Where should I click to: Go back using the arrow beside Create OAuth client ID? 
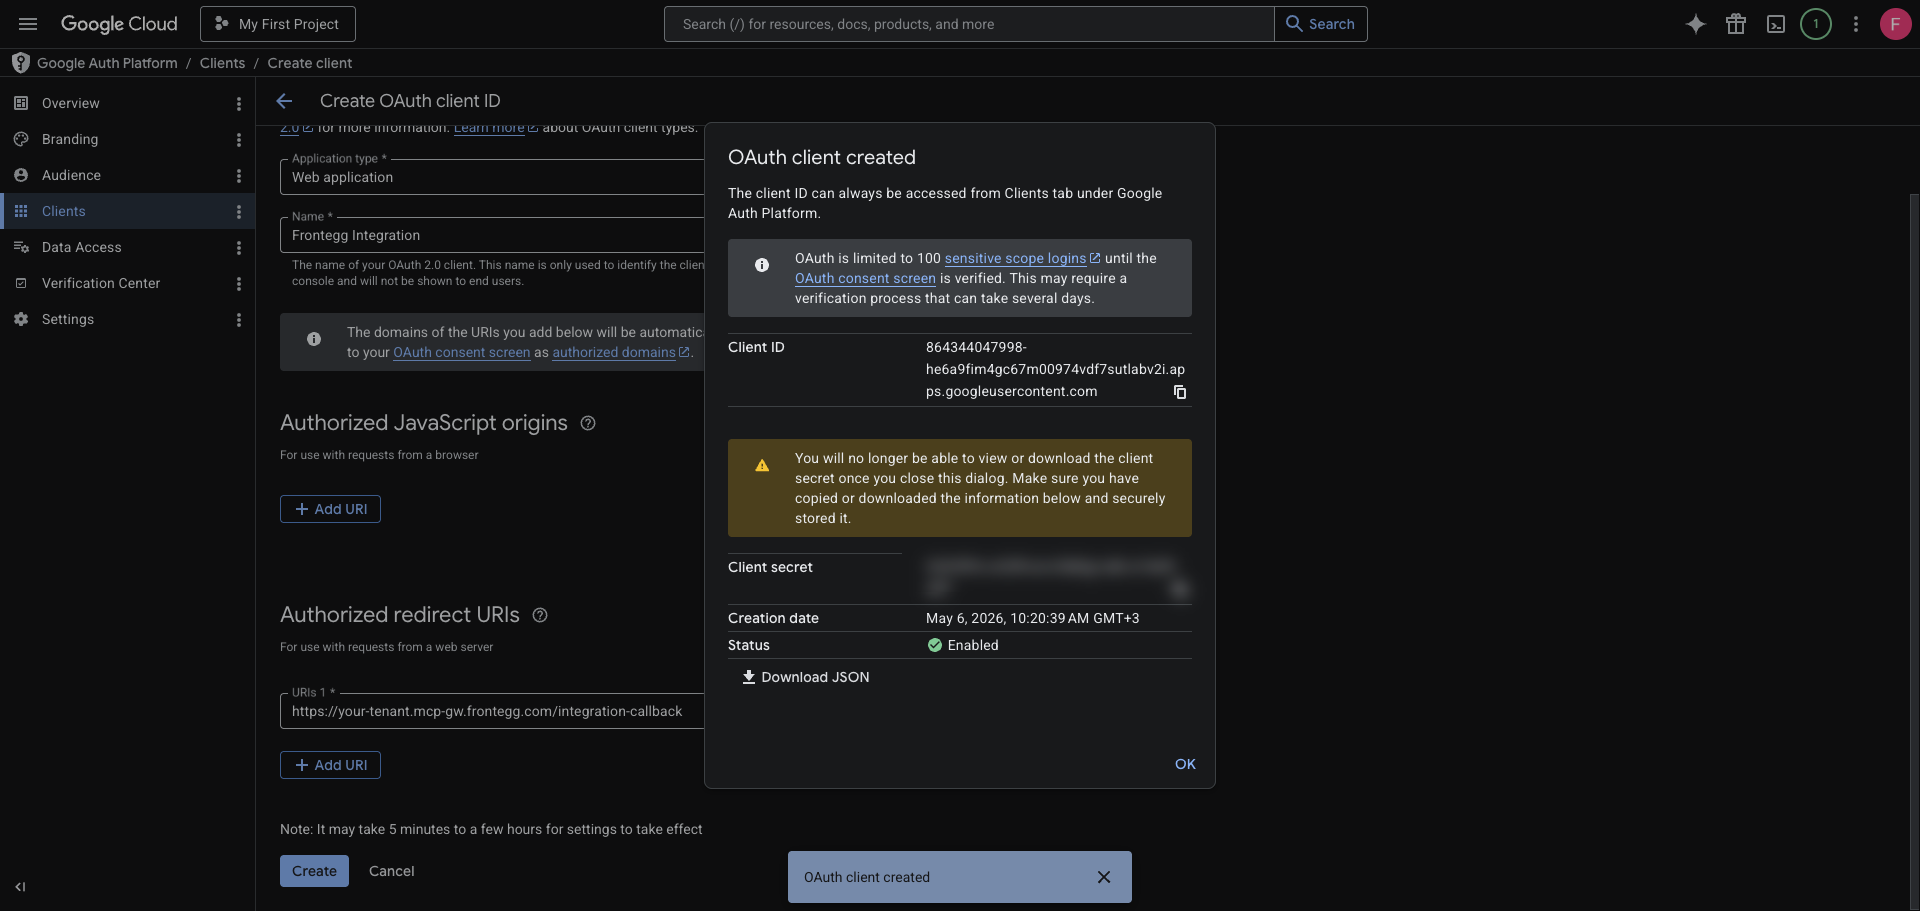(x=284, y=101)
